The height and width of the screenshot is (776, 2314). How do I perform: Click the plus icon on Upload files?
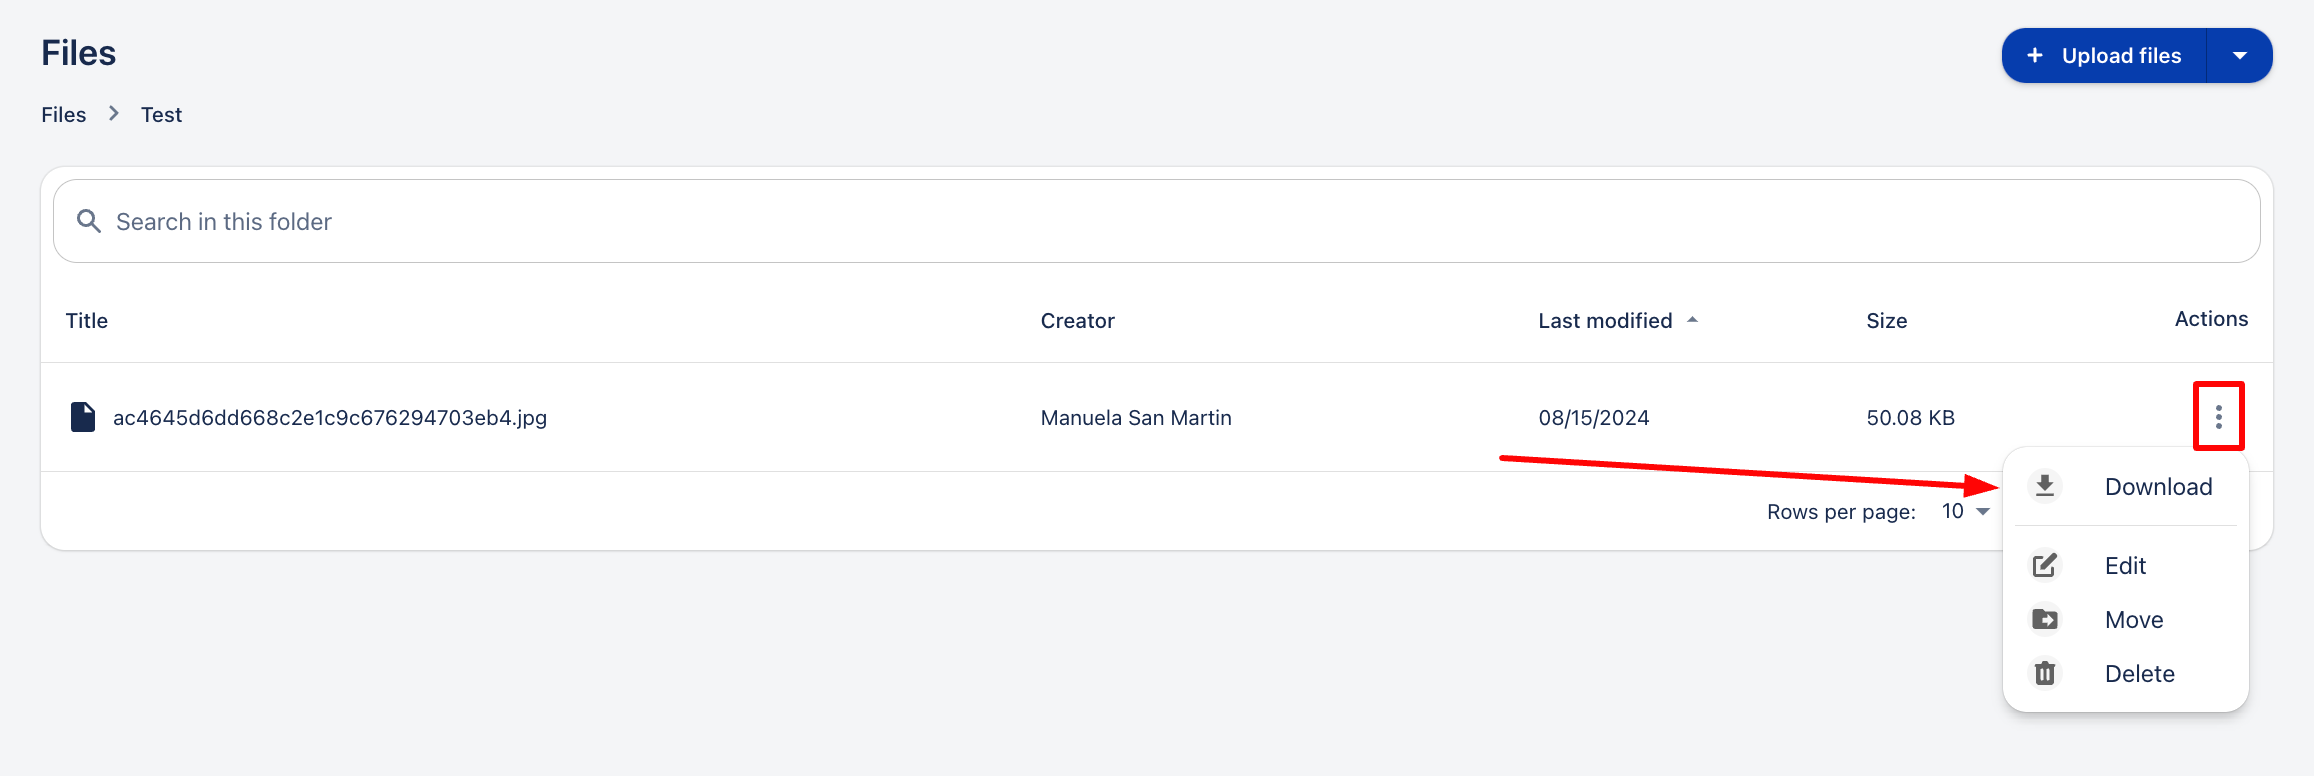click(x=2034, y=56)
